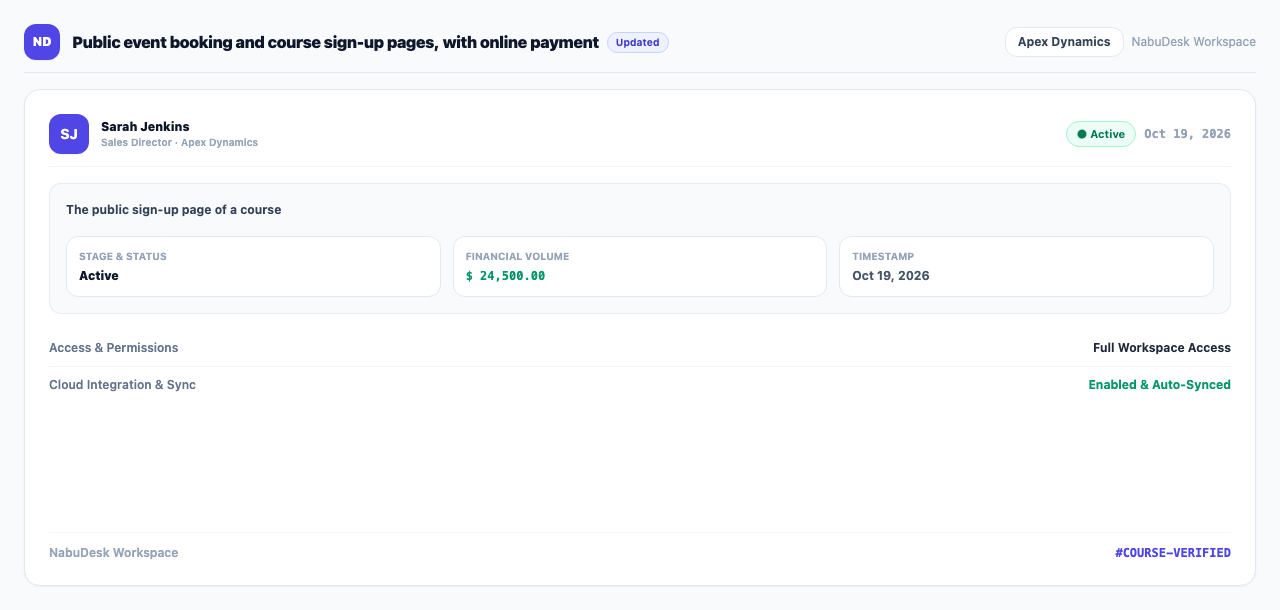Click the Full Workspace Access value
The height and width of the screenshot is (610, 1280).
click(1162, 348)
